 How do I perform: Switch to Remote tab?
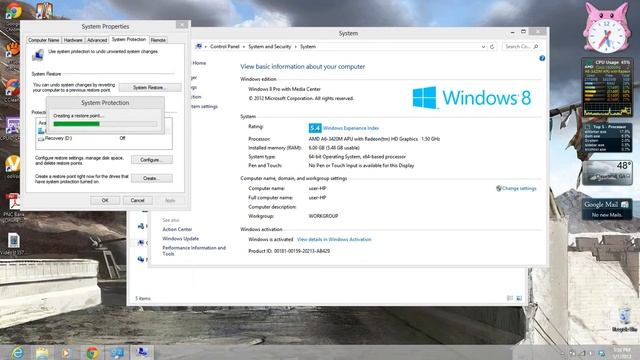point(158,40)
